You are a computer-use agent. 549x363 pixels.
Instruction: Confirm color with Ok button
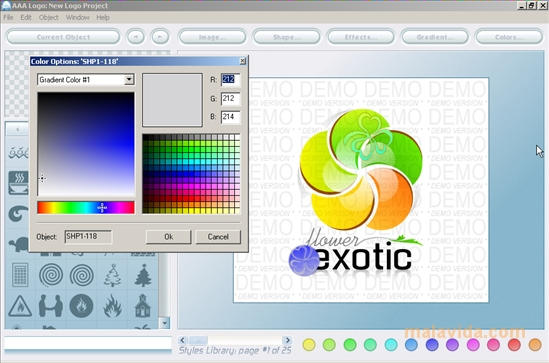click(x=168, y=237)
